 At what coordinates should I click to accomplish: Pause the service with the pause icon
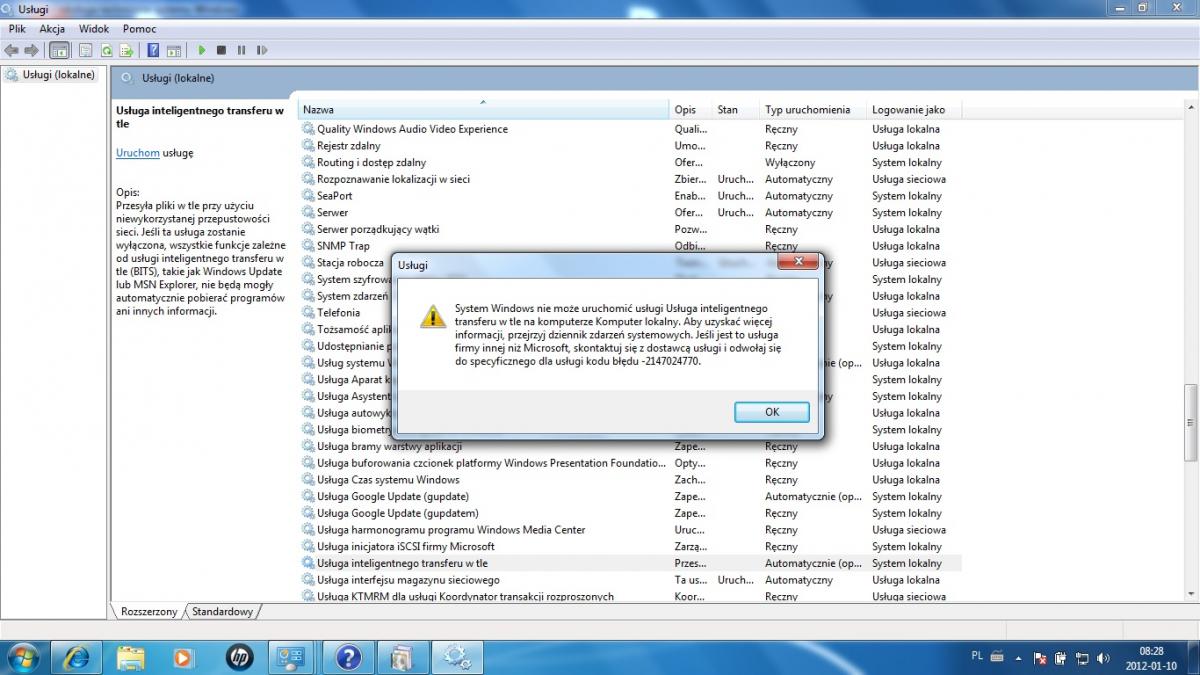[x=241, y=50]
